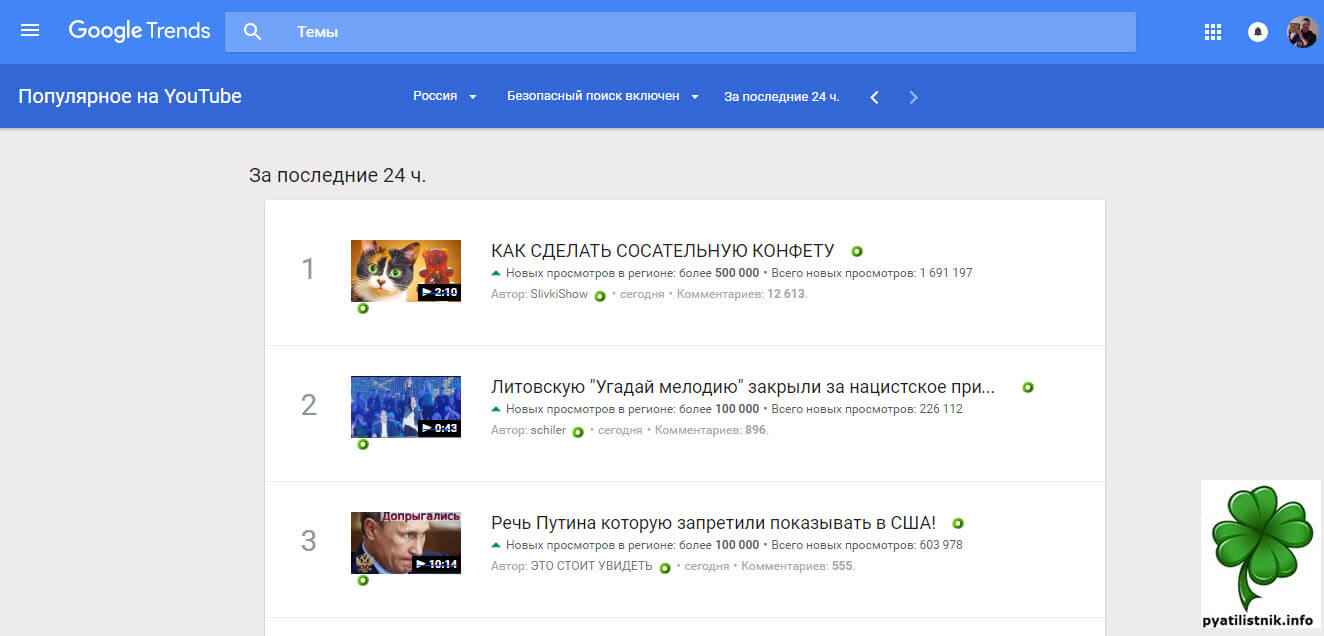The width and height of the screenshot is (1324, 636).
Task: Click total new views 1 691 197
Action: tap(946, 273)
